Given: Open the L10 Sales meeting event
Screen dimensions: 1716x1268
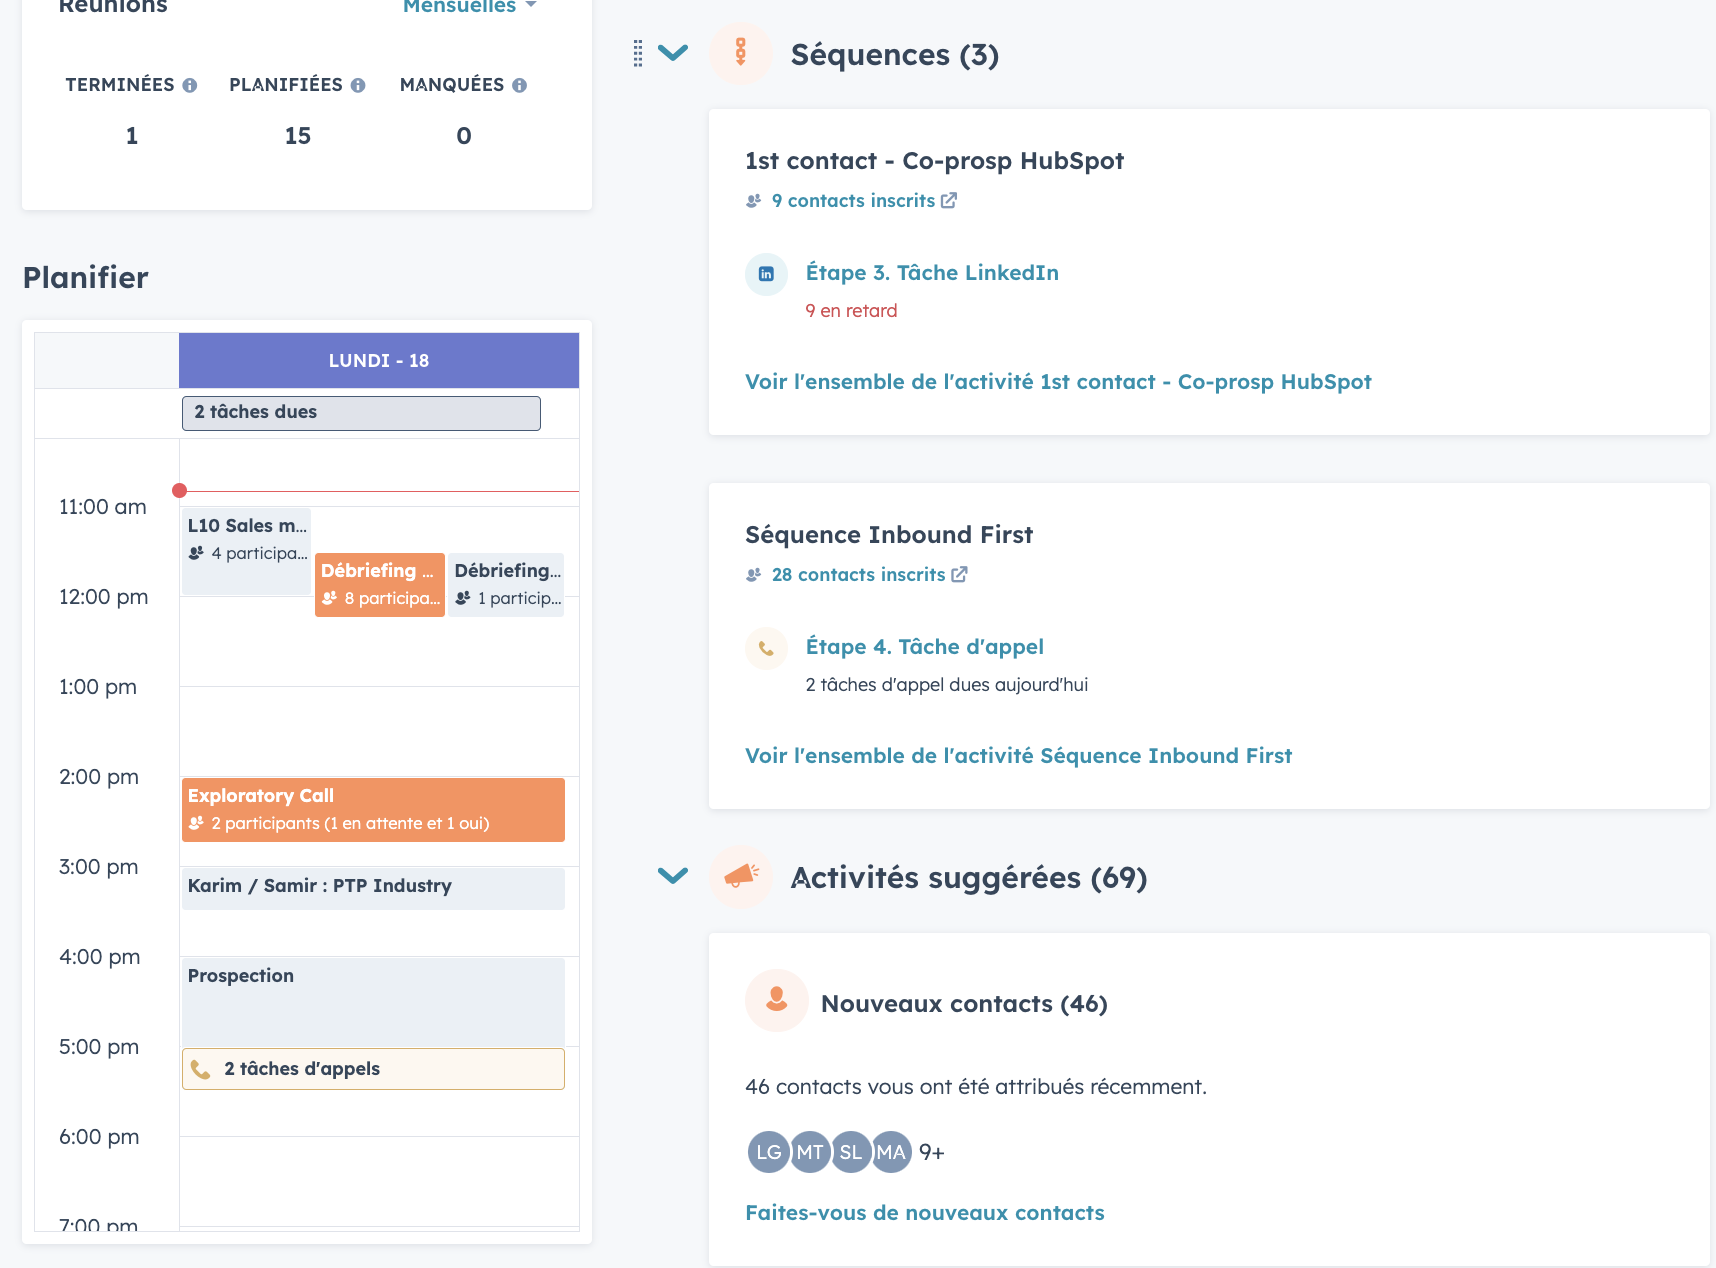Looking at the screenshot, I should pyautogui.click(x=246, y=552).
